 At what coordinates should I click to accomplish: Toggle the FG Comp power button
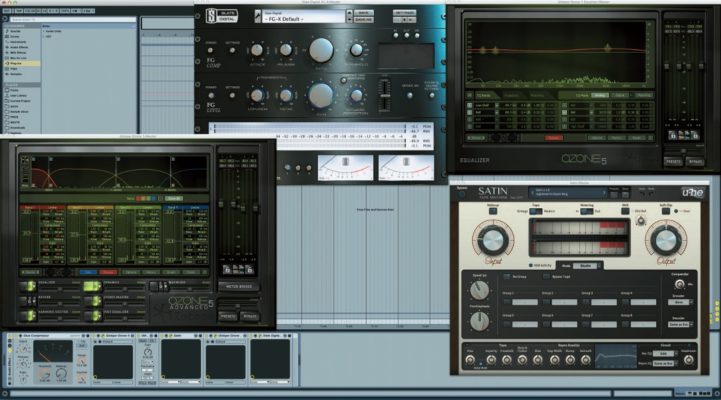point(211,51)
